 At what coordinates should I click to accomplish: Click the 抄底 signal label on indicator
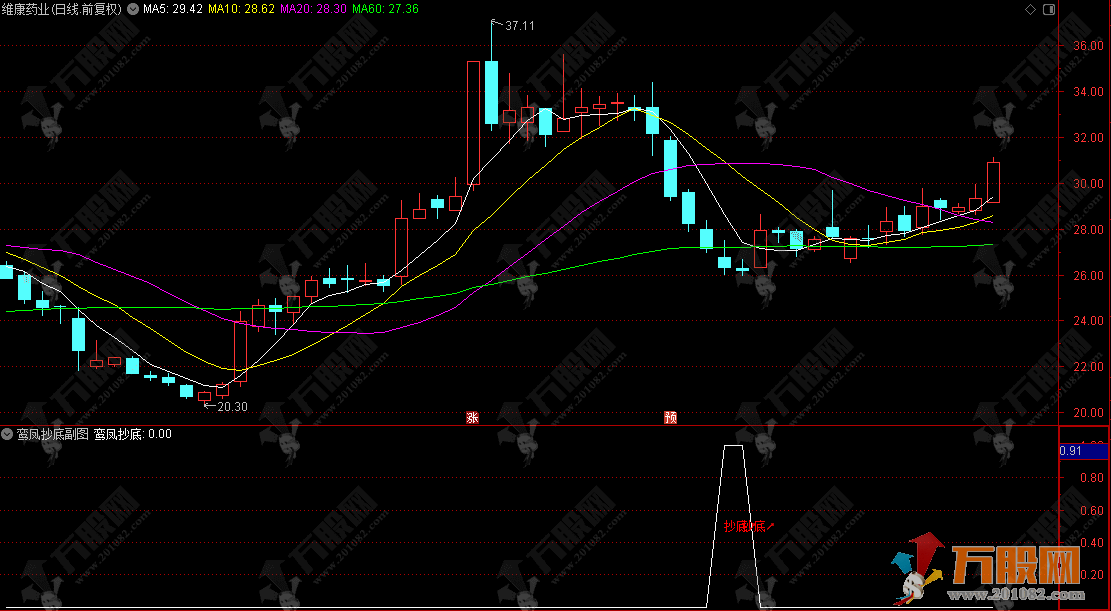point(743,526)
